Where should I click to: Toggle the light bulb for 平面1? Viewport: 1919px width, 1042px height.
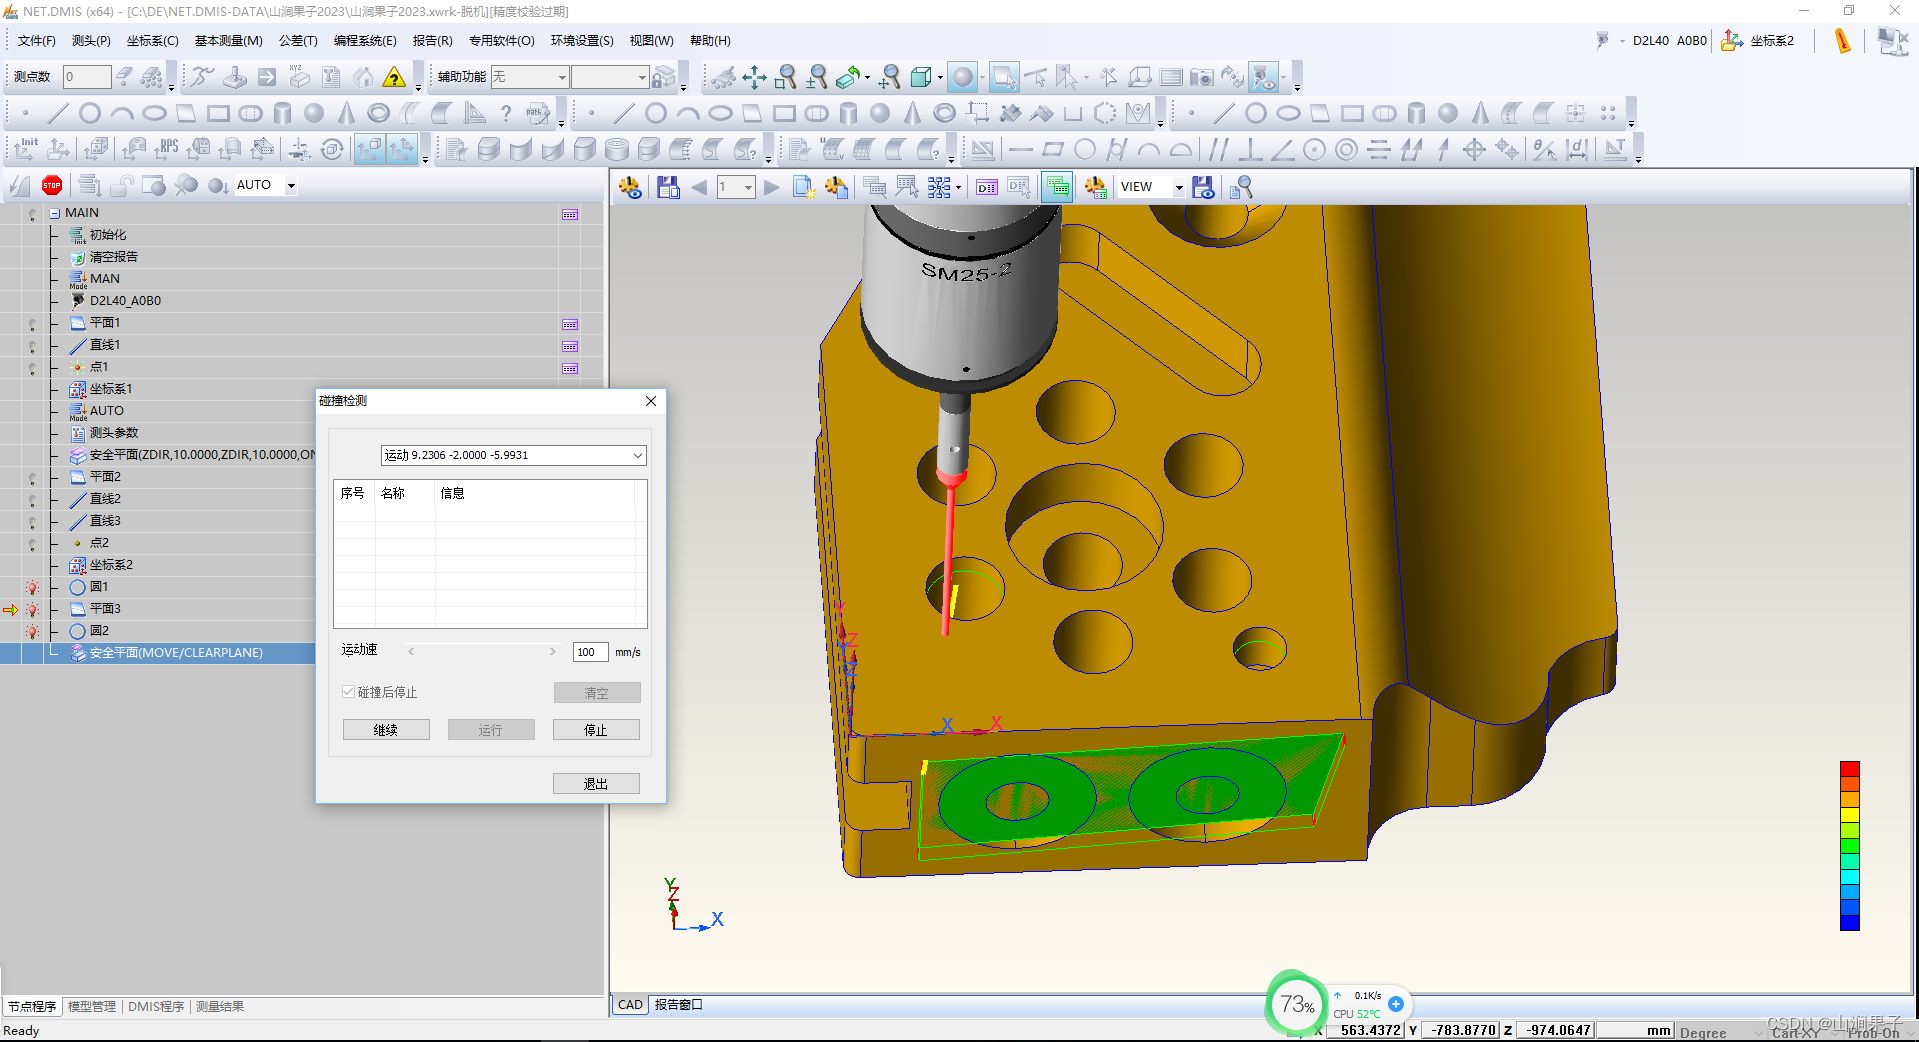point(32,324)
